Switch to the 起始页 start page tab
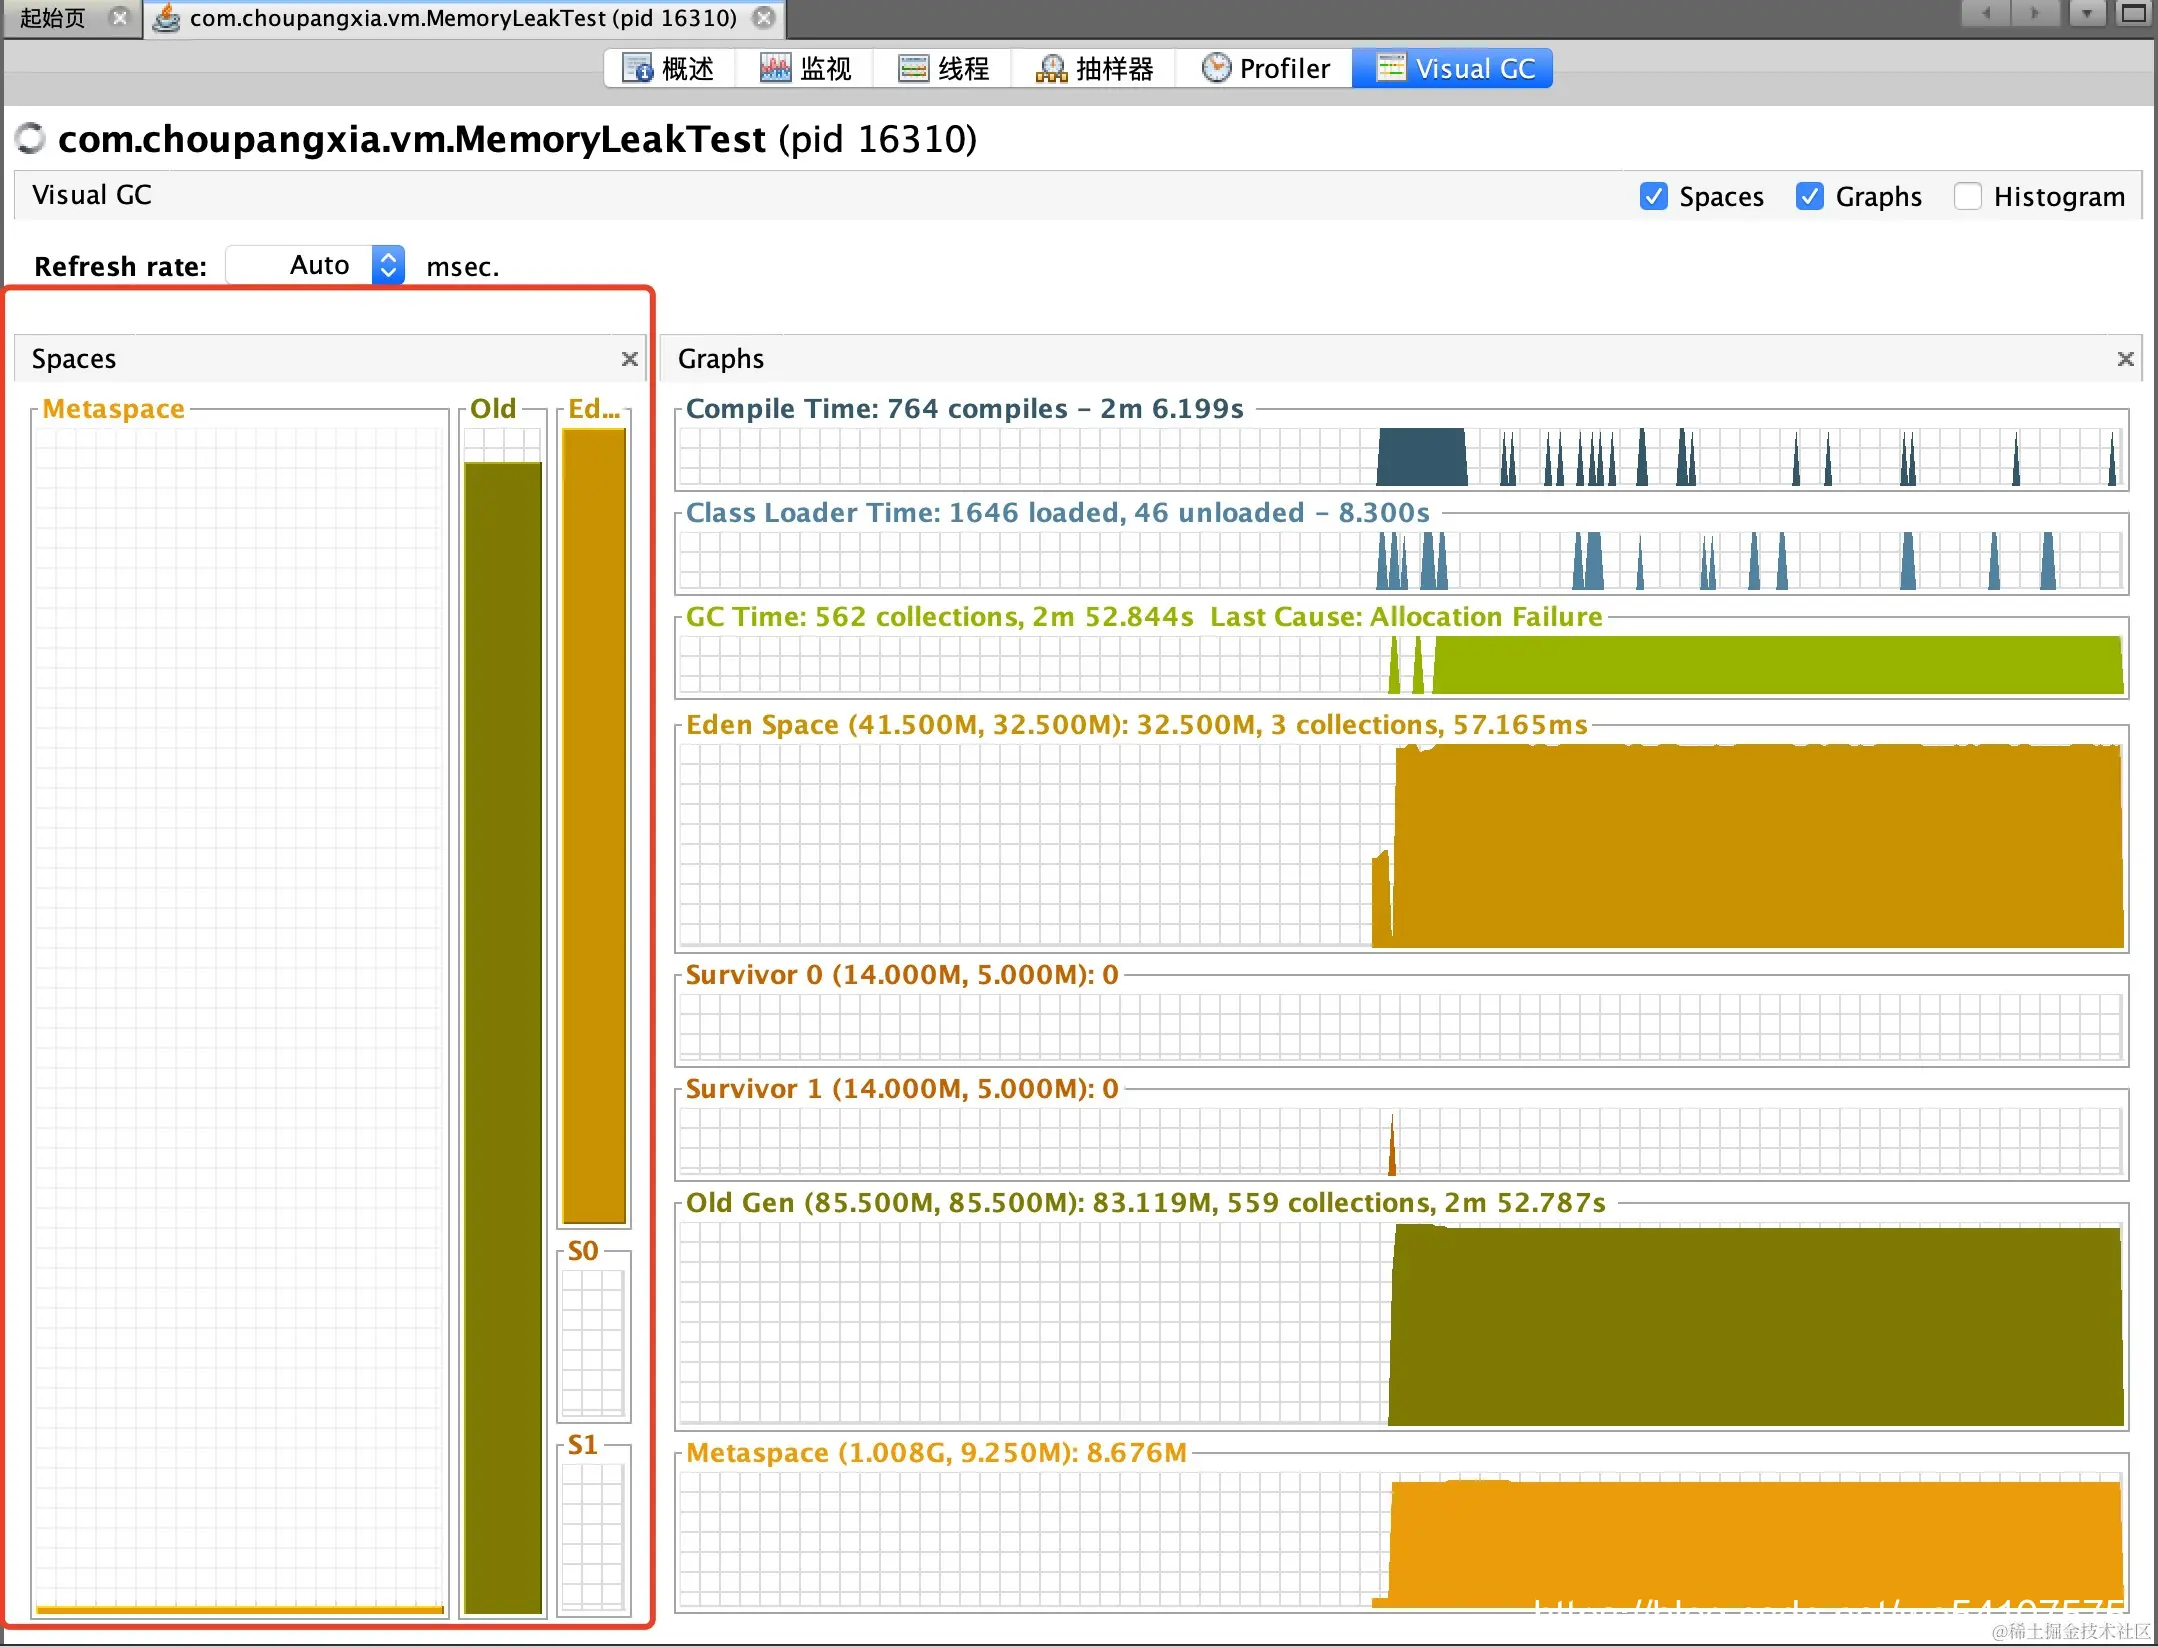 54,18
